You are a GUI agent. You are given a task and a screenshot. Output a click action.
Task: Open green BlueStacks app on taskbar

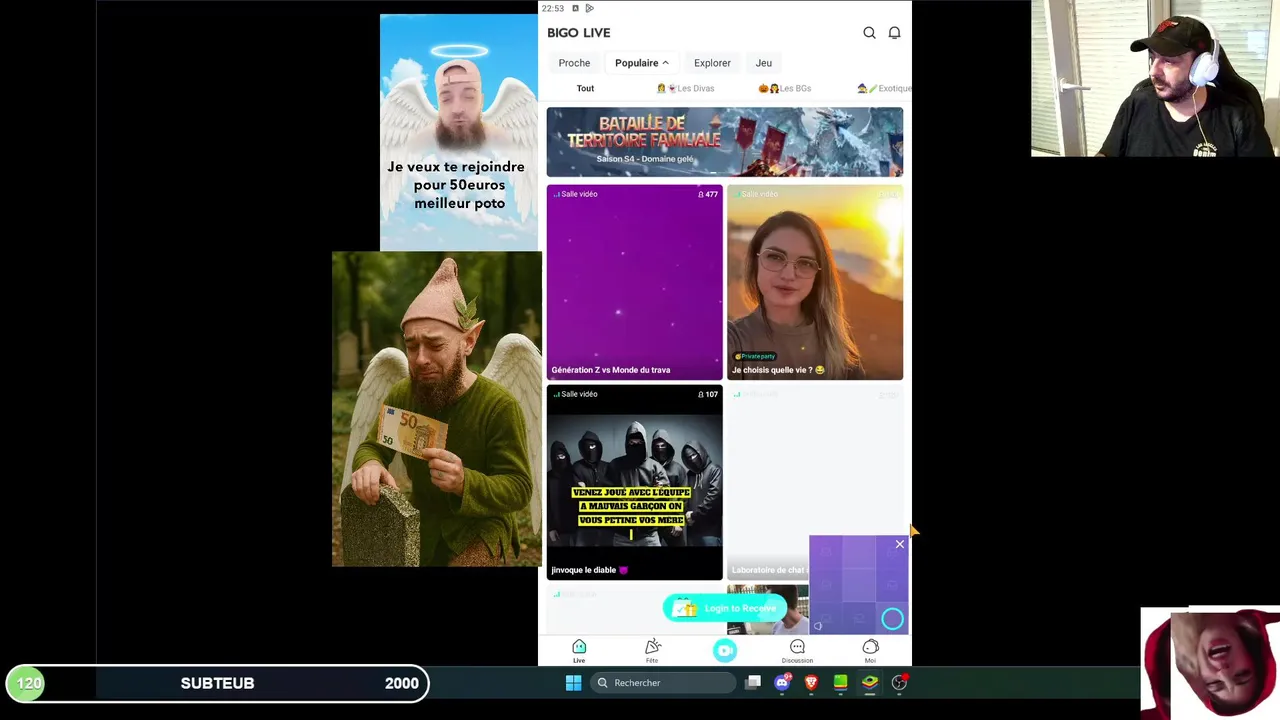840,683
